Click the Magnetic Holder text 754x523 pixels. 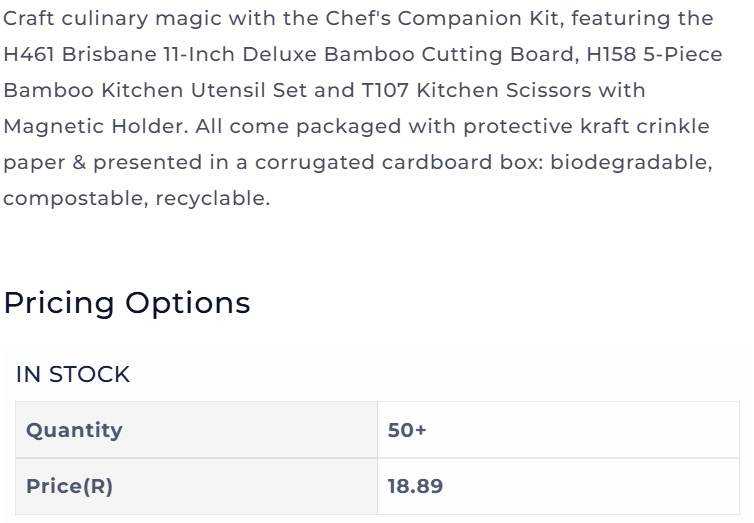pos(93,126)
